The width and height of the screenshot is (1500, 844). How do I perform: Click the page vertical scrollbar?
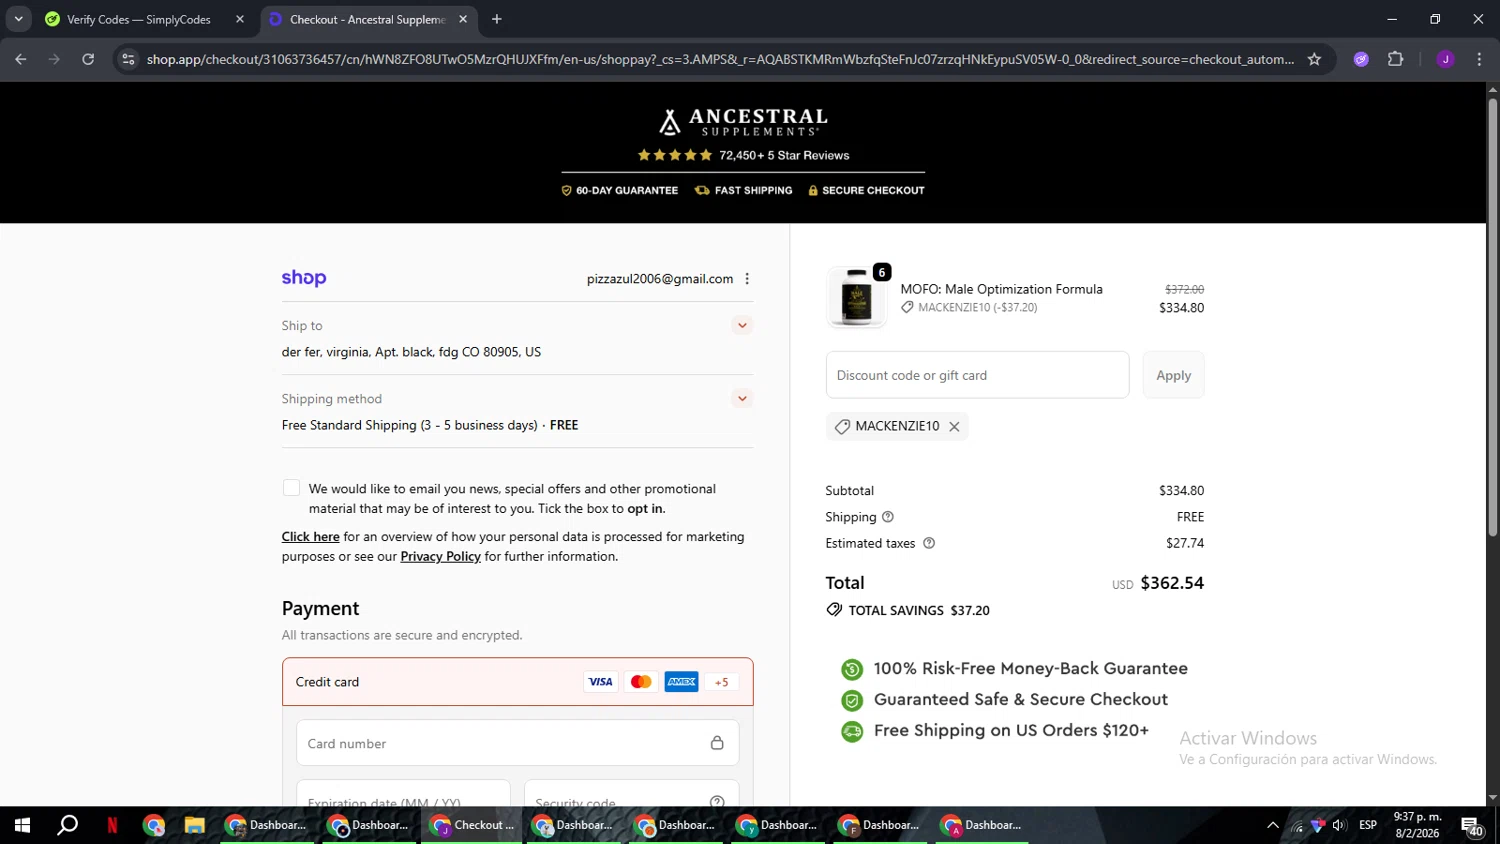1492,319
